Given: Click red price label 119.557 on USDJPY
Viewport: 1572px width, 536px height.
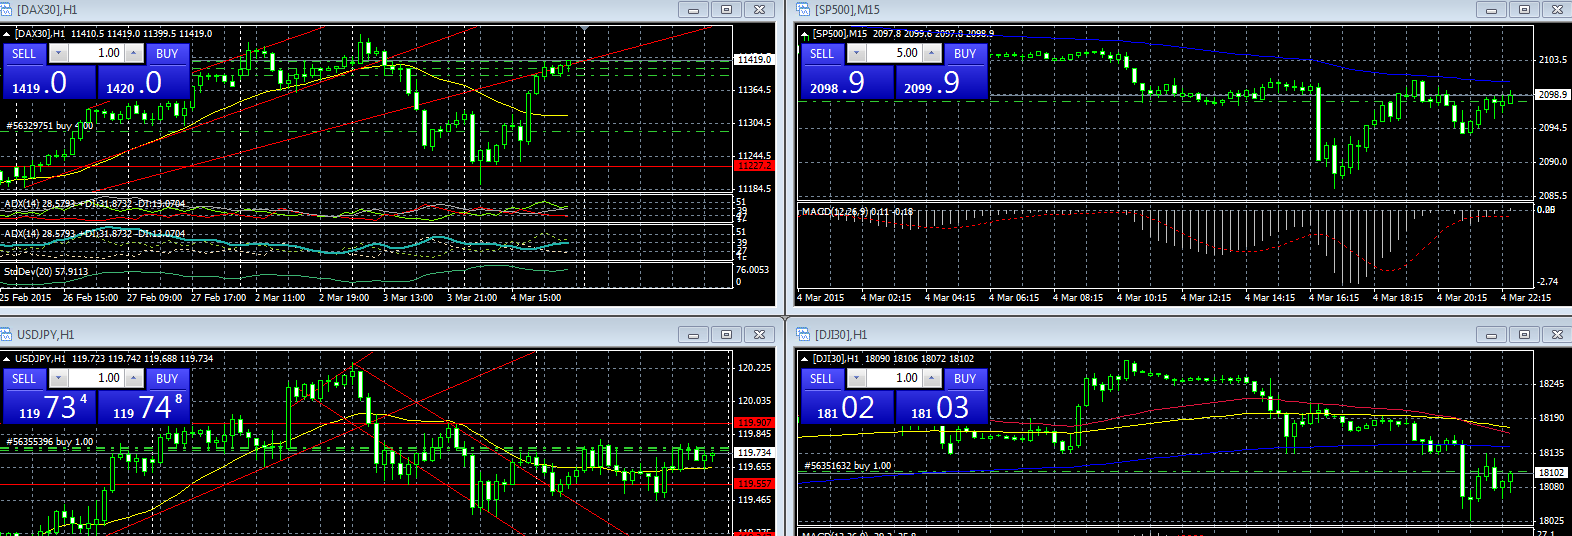Looking at the screenshot, I should 754,484.
